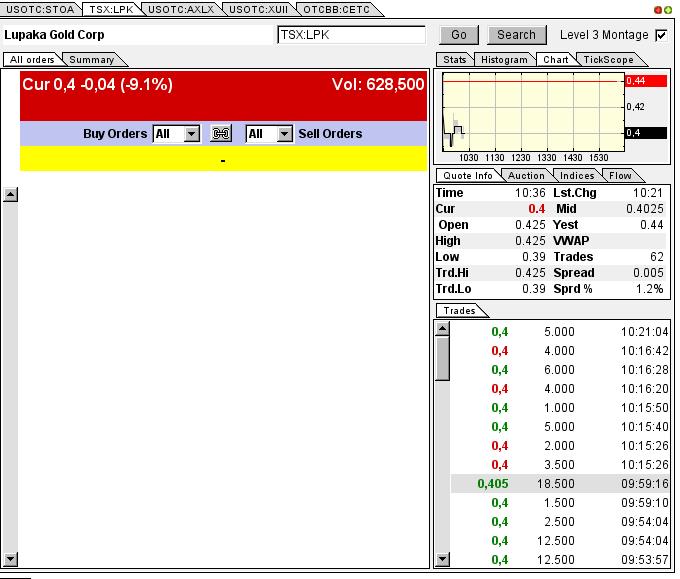The image size is (680, 579).
Task: Click up arrow of the orders scrollbar
Action: pyautogui.click(x=11, y=194)
